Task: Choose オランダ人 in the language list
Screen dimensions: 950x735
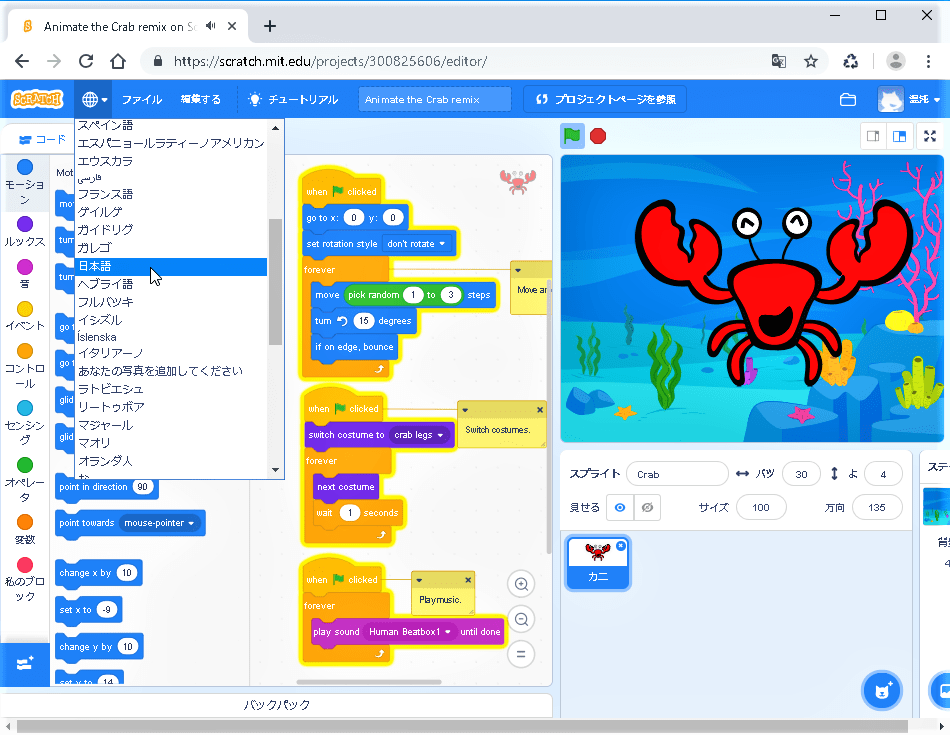Action: coord(171,461)
